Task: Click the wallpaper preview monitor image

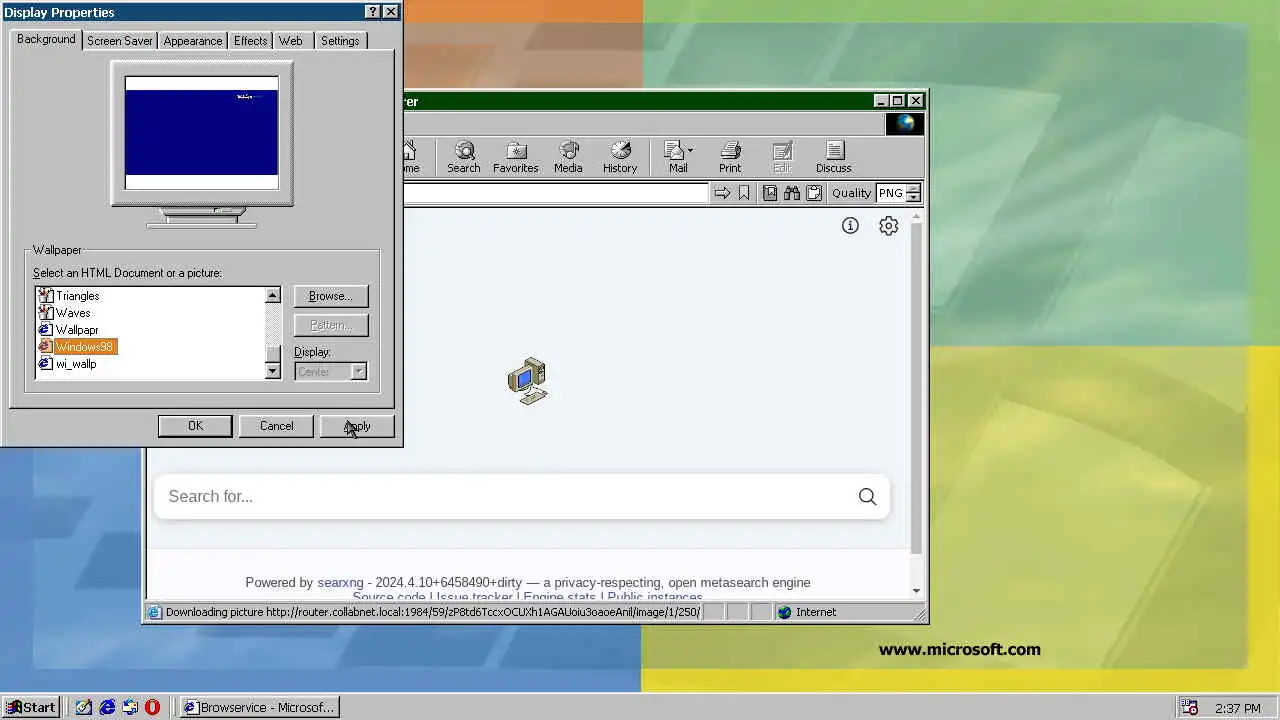Action: click(202, 133)
